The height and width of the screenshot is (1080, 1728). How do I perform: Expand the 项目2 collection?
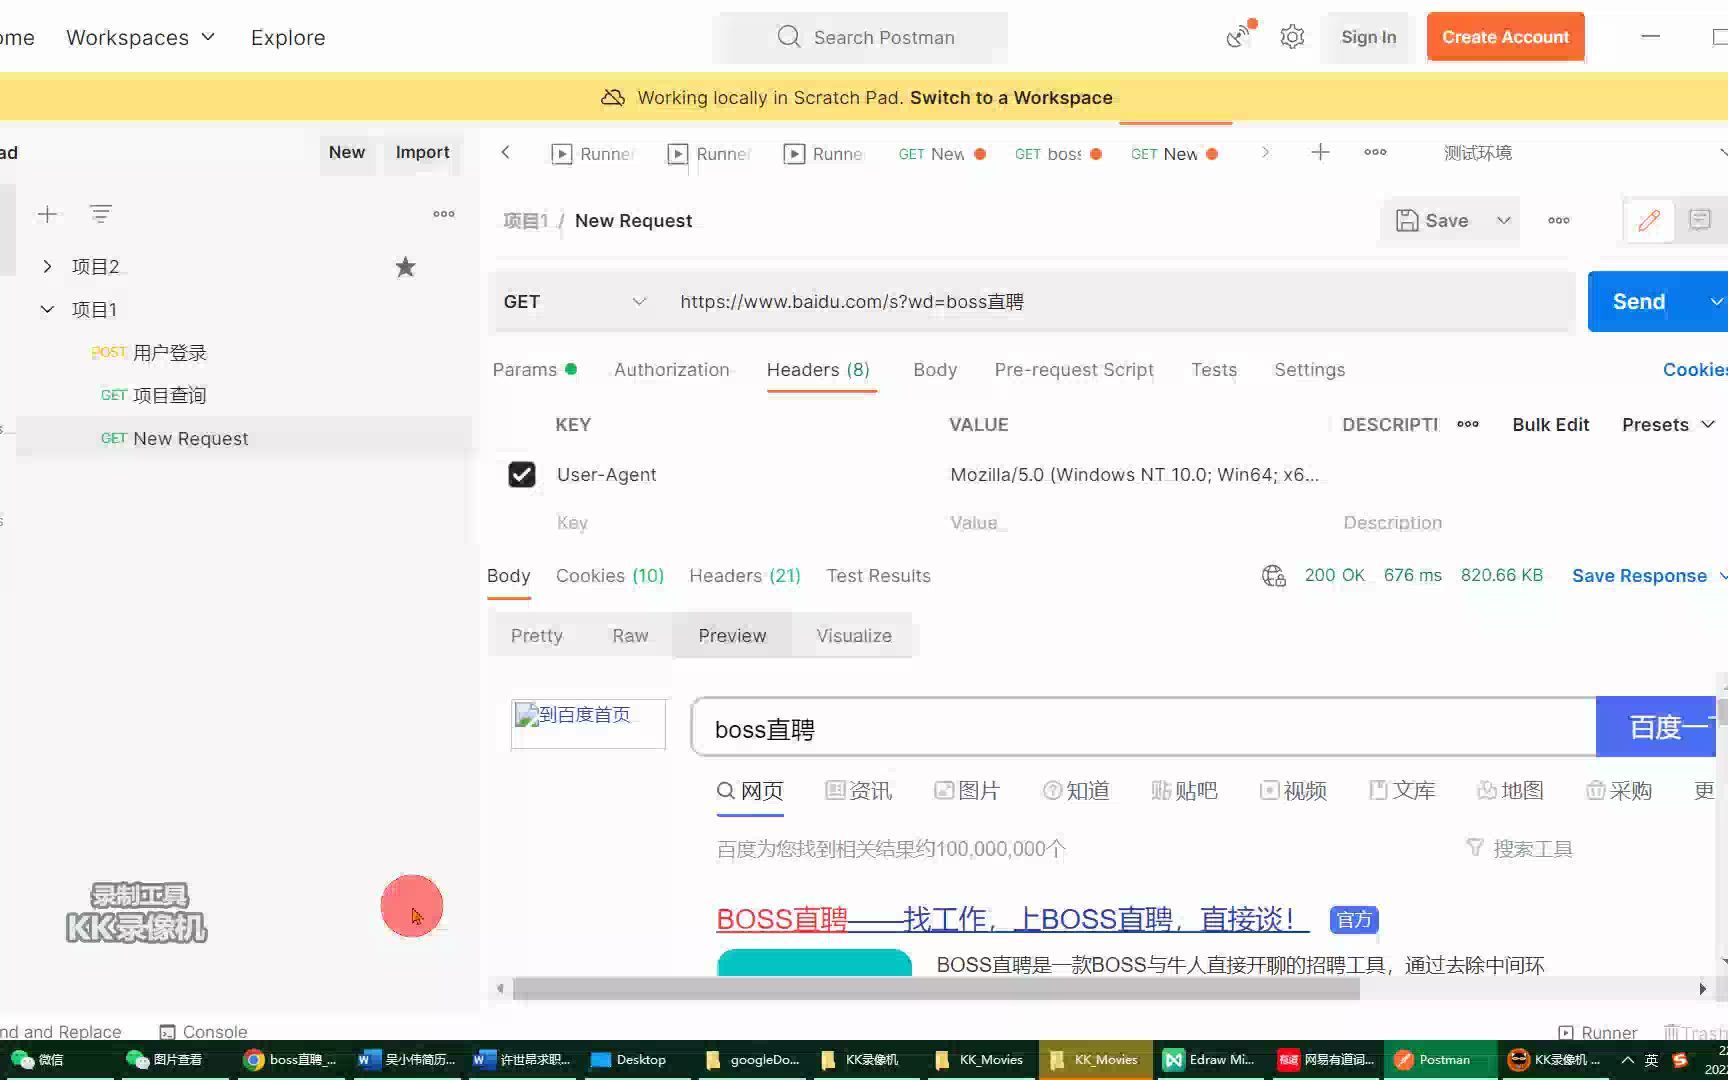[x=47, y=267]
